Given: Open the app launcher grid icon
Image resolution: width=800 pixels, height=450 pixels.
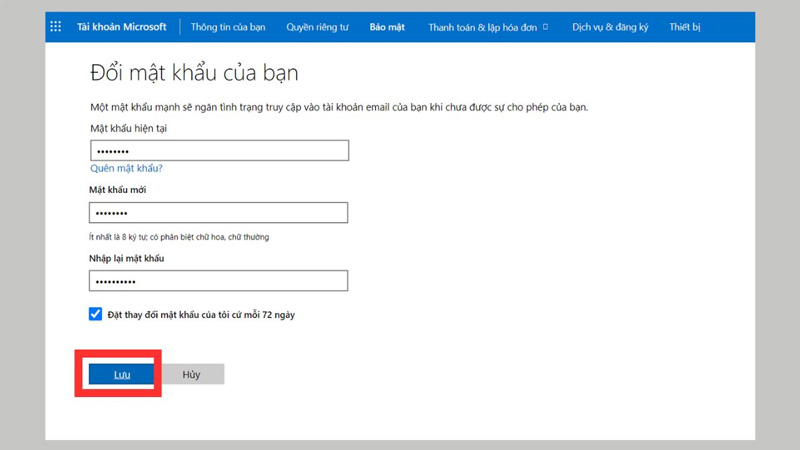Looking at the screenshot, I should (x=56, y=27).
